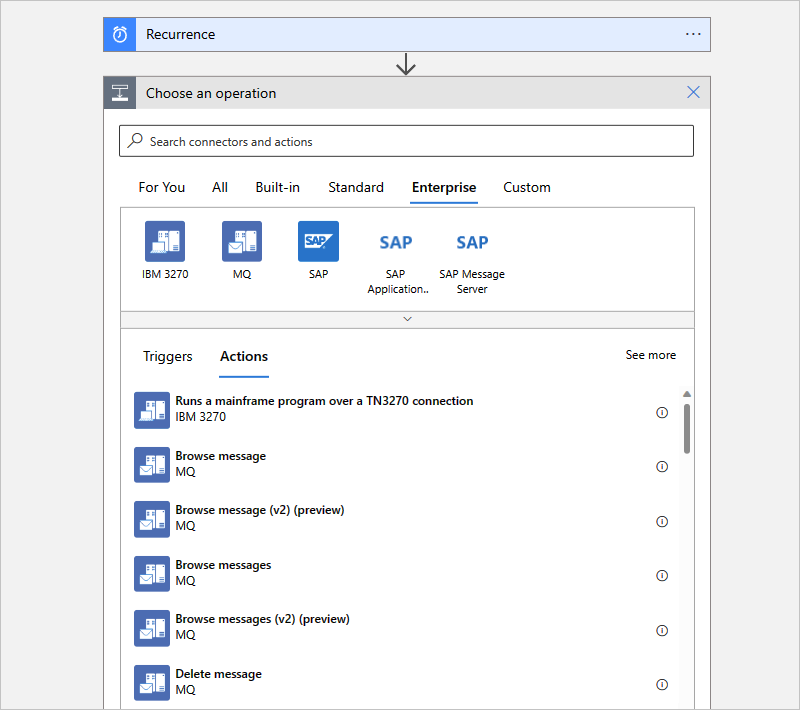800x710 pixels.
Task: Click the See more link
Action: pyautogui.click(x=650, y=355)
